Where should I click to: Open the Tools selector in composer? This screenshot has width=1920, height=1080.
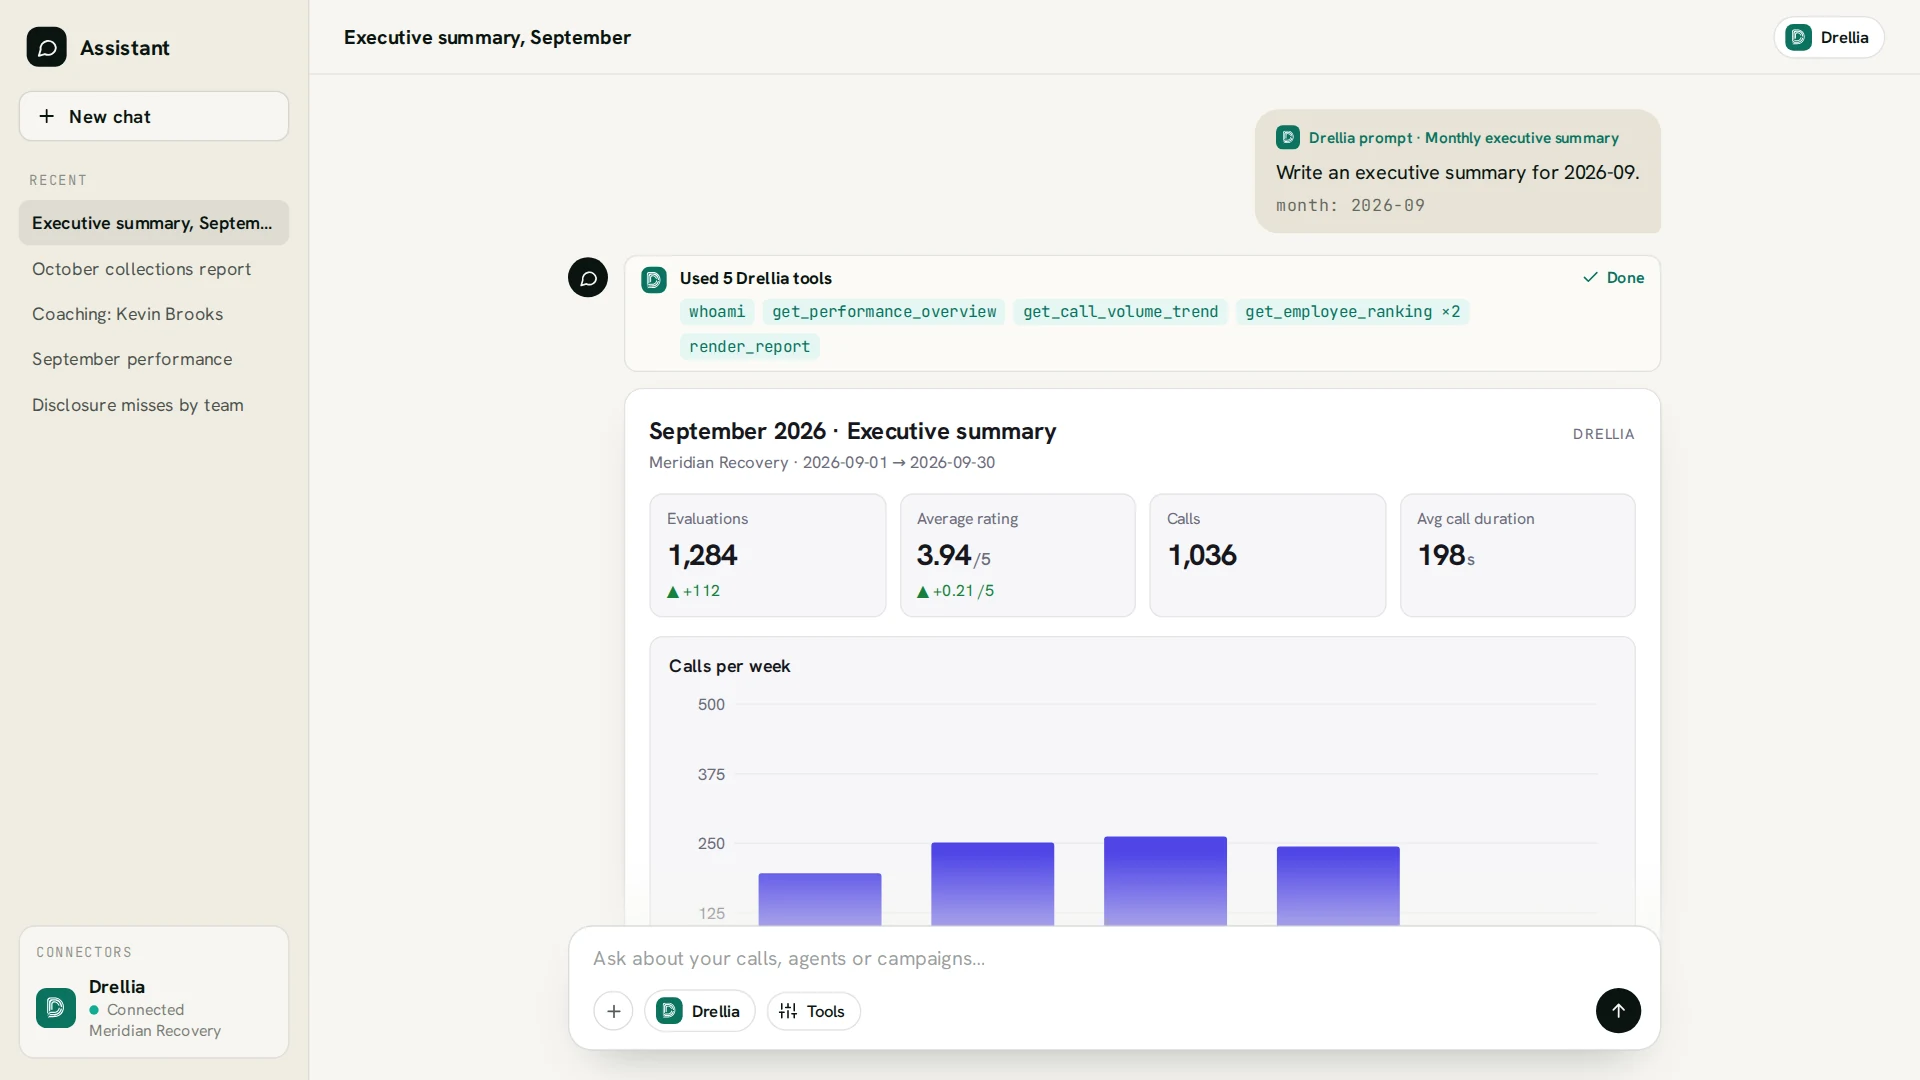(x=813, y=1011)
